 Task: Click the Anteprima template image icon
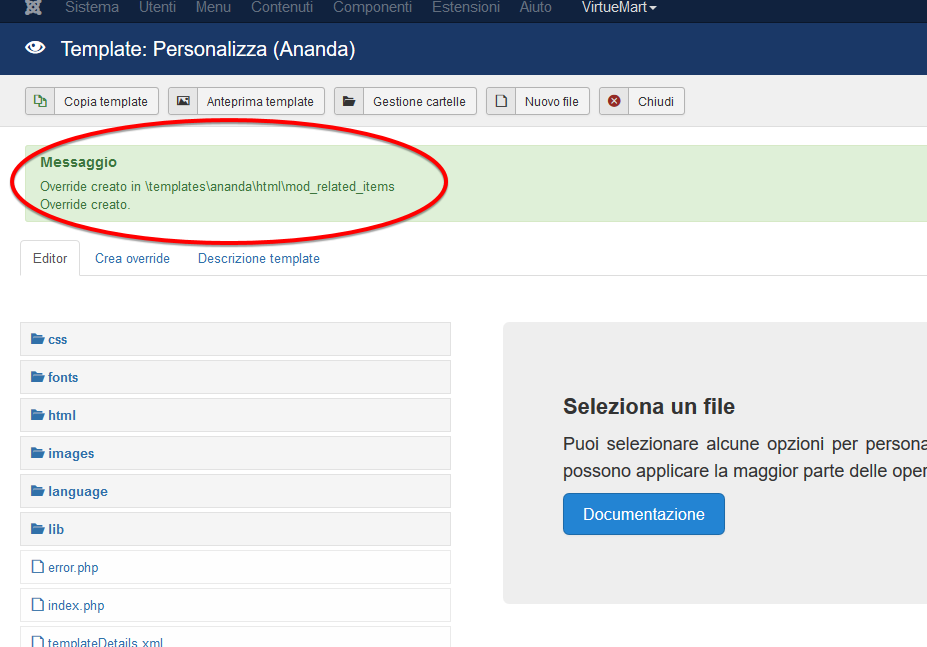click(x=183, y=101)
